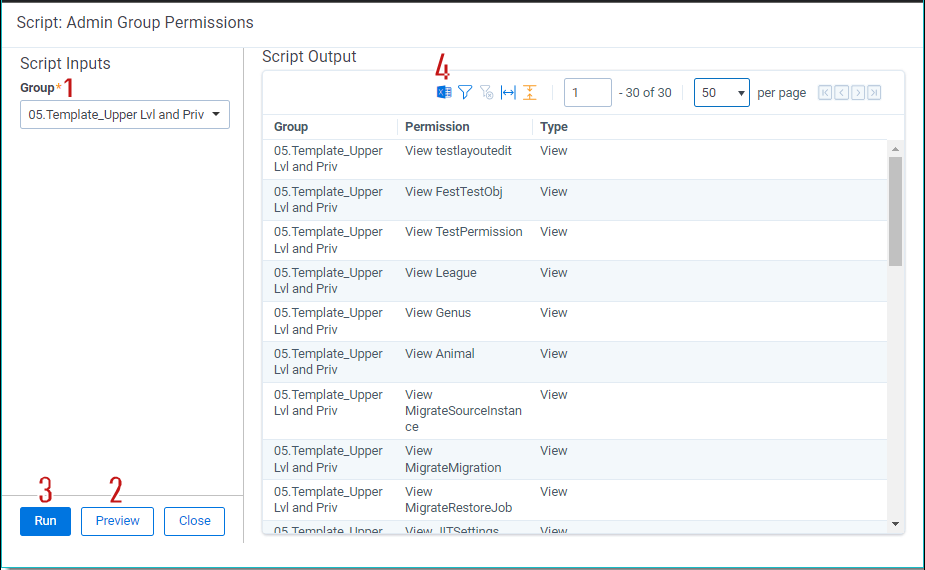Export output to Excel icon
925x570 pixels.
click(x=444, y=93)
